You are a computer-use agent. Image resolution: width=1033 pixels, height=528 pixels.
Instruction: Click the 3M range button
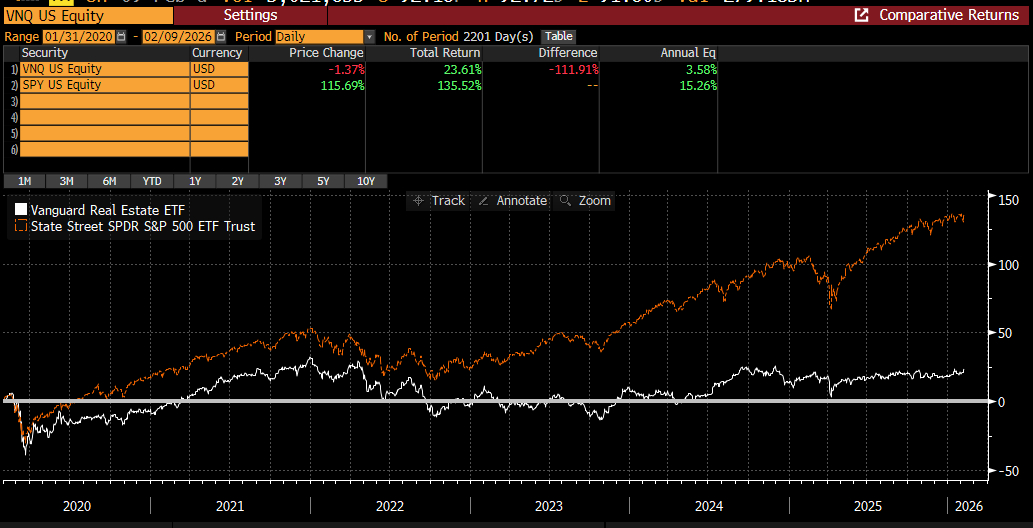(66, 181)
